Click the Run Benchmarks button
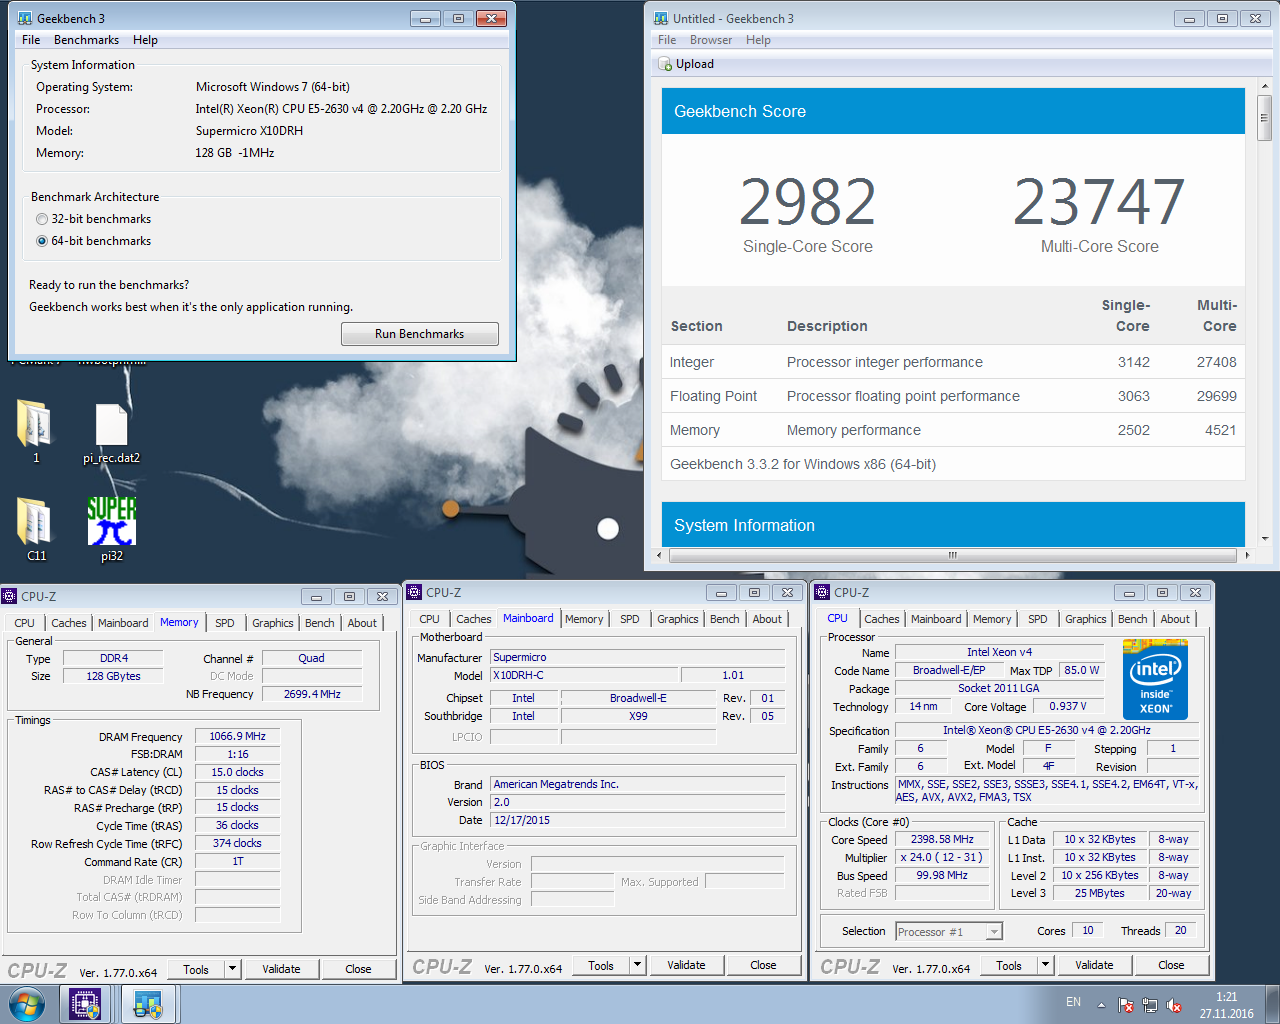This screenshot has height=1024, width=1280. (x=419, y=334)
